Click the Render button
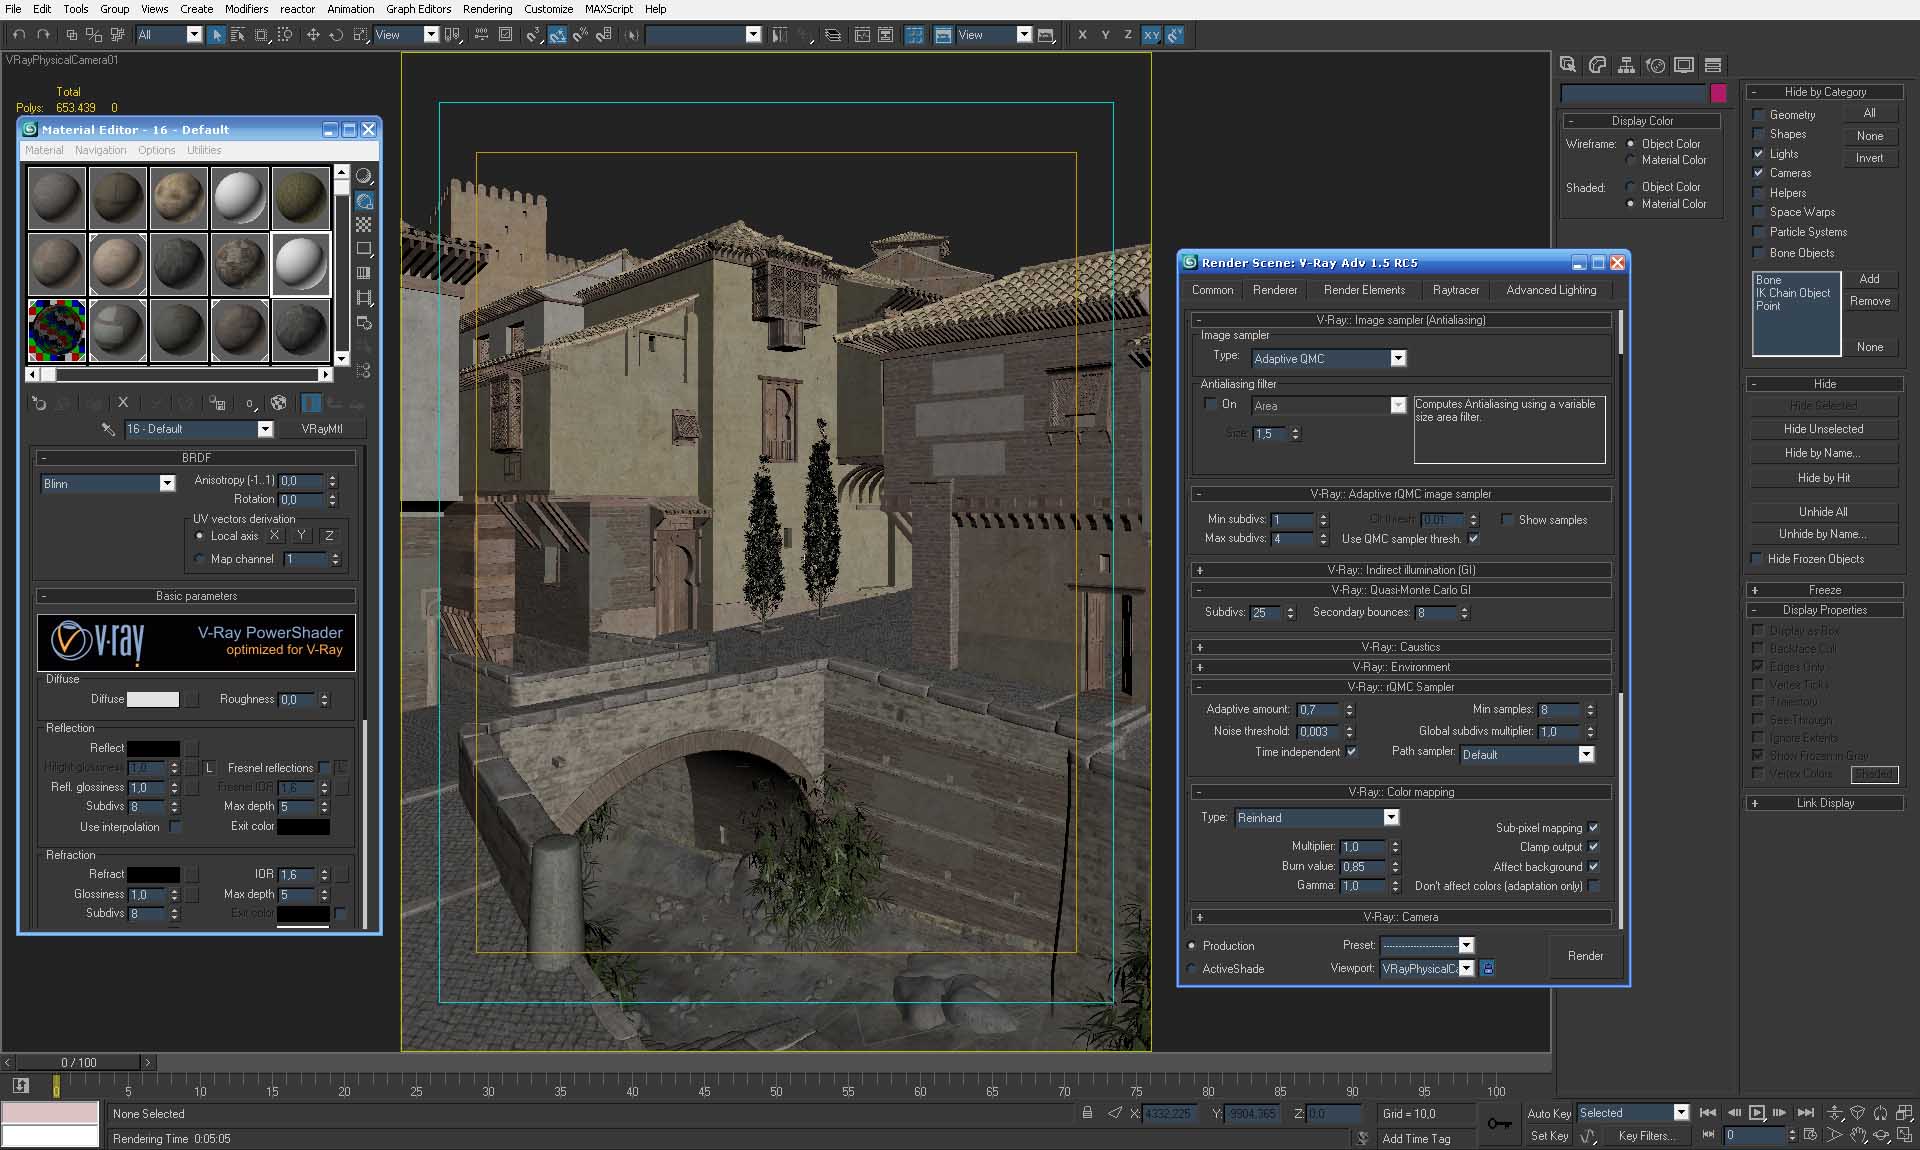The height and width of the screenshot is (1150, 1920). pos(1585,956)
